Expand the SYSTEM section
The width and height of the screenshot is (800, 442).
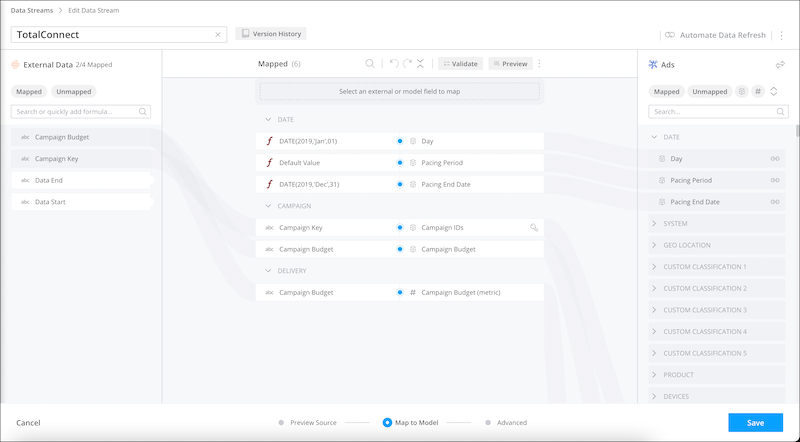pos(717,224)
